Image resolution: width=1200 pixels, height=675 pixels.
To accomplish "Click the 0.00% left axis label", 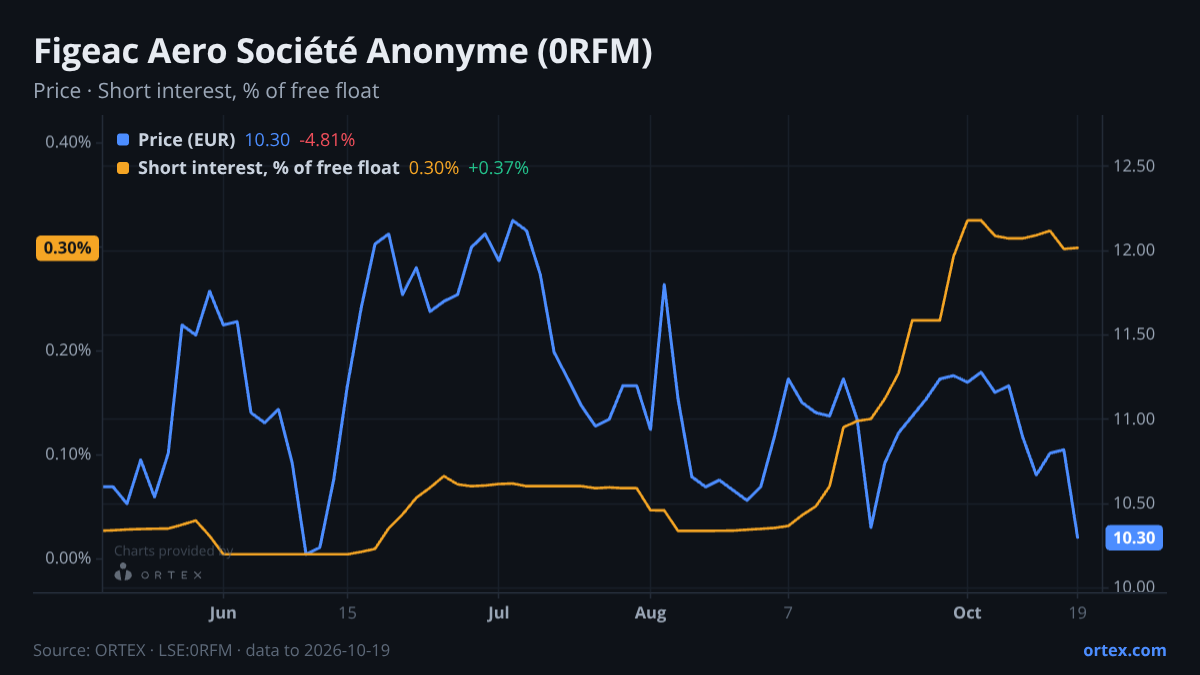I will (x=68, y=558).
